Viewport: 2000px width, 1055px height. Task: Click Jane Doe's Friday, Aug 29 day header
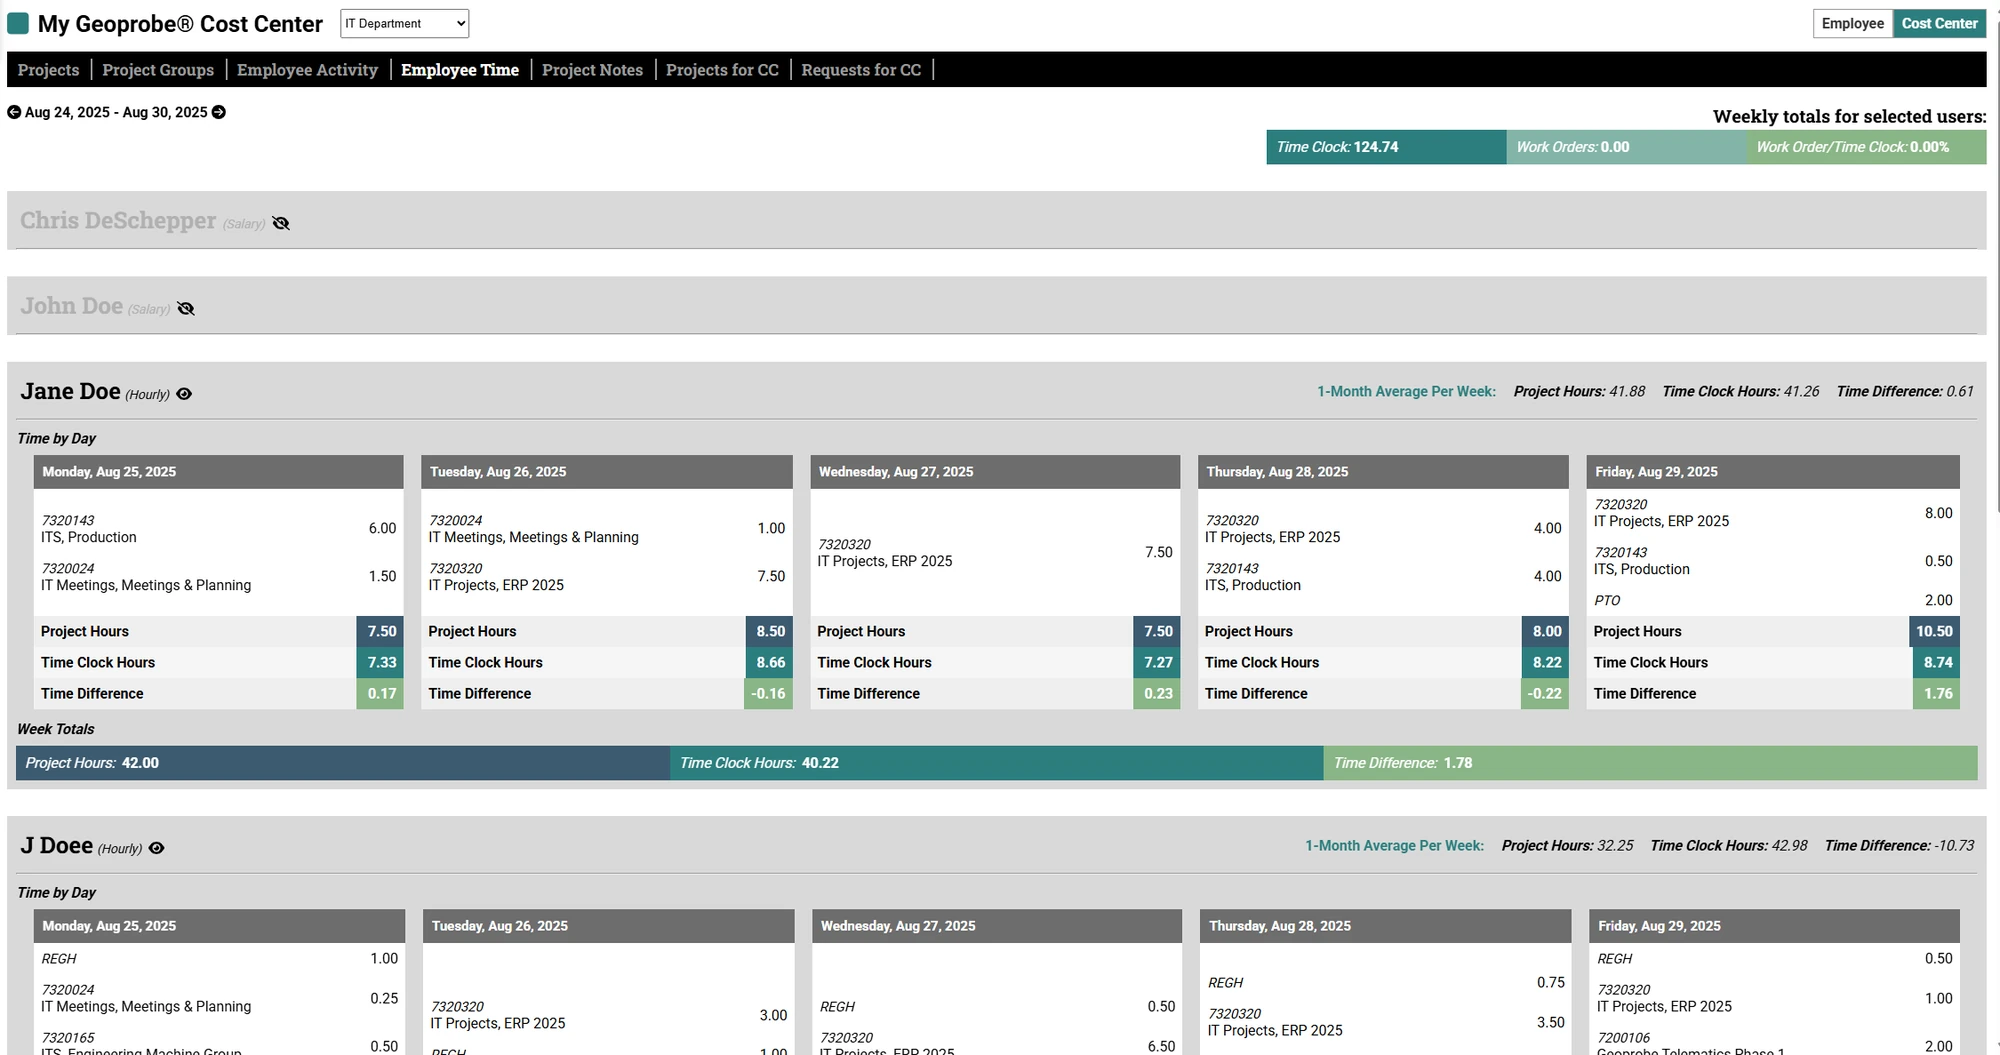point(1773,472)
